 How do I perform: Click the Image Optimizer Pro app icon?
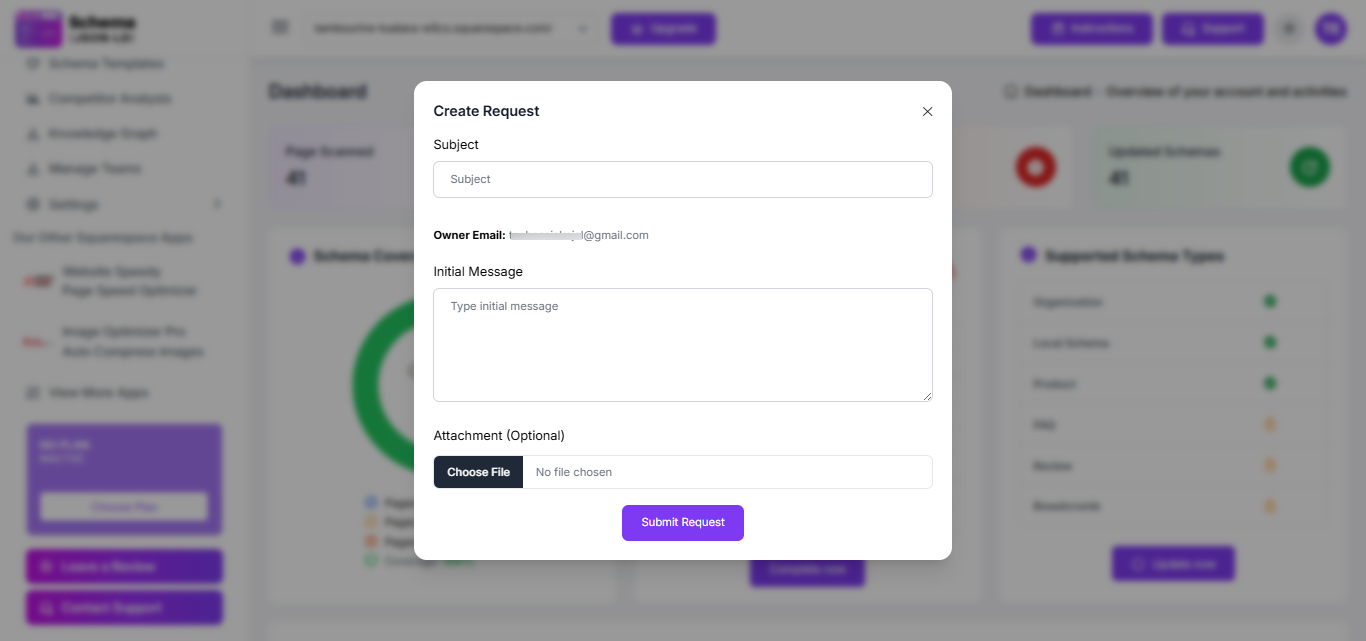tap(38, 342)
